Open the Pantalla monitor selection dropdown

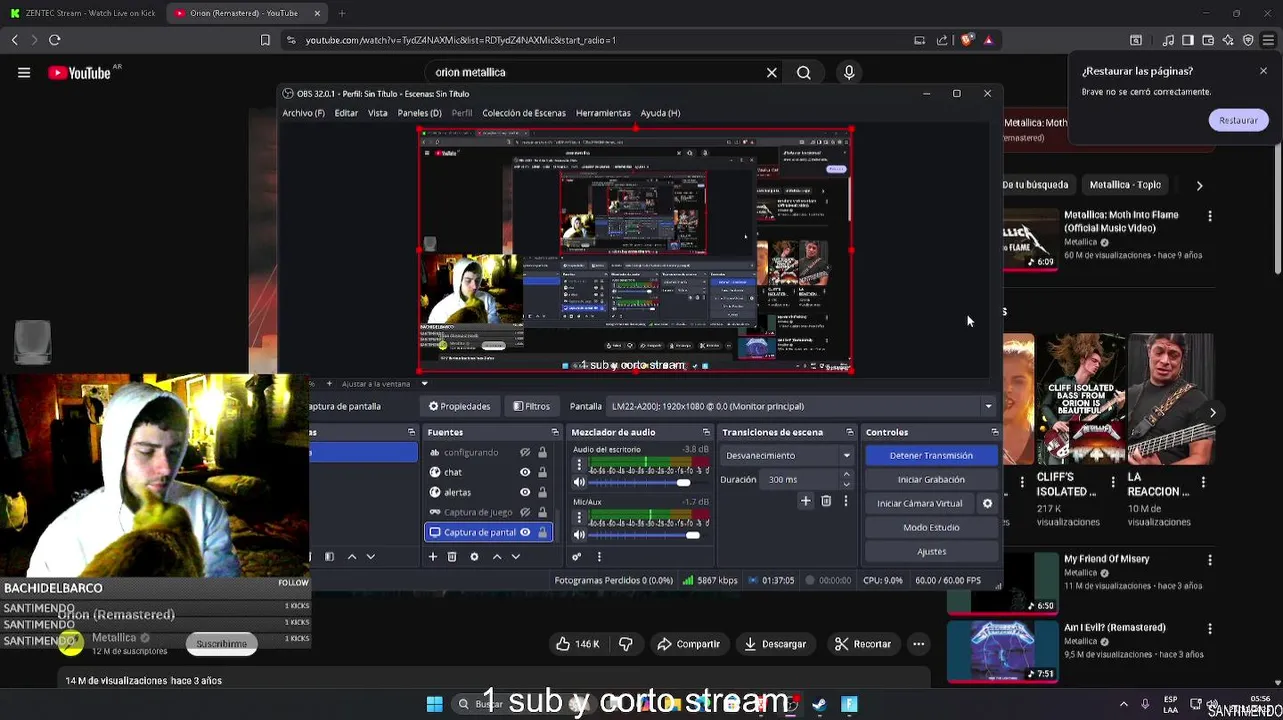tap(802, 406)
